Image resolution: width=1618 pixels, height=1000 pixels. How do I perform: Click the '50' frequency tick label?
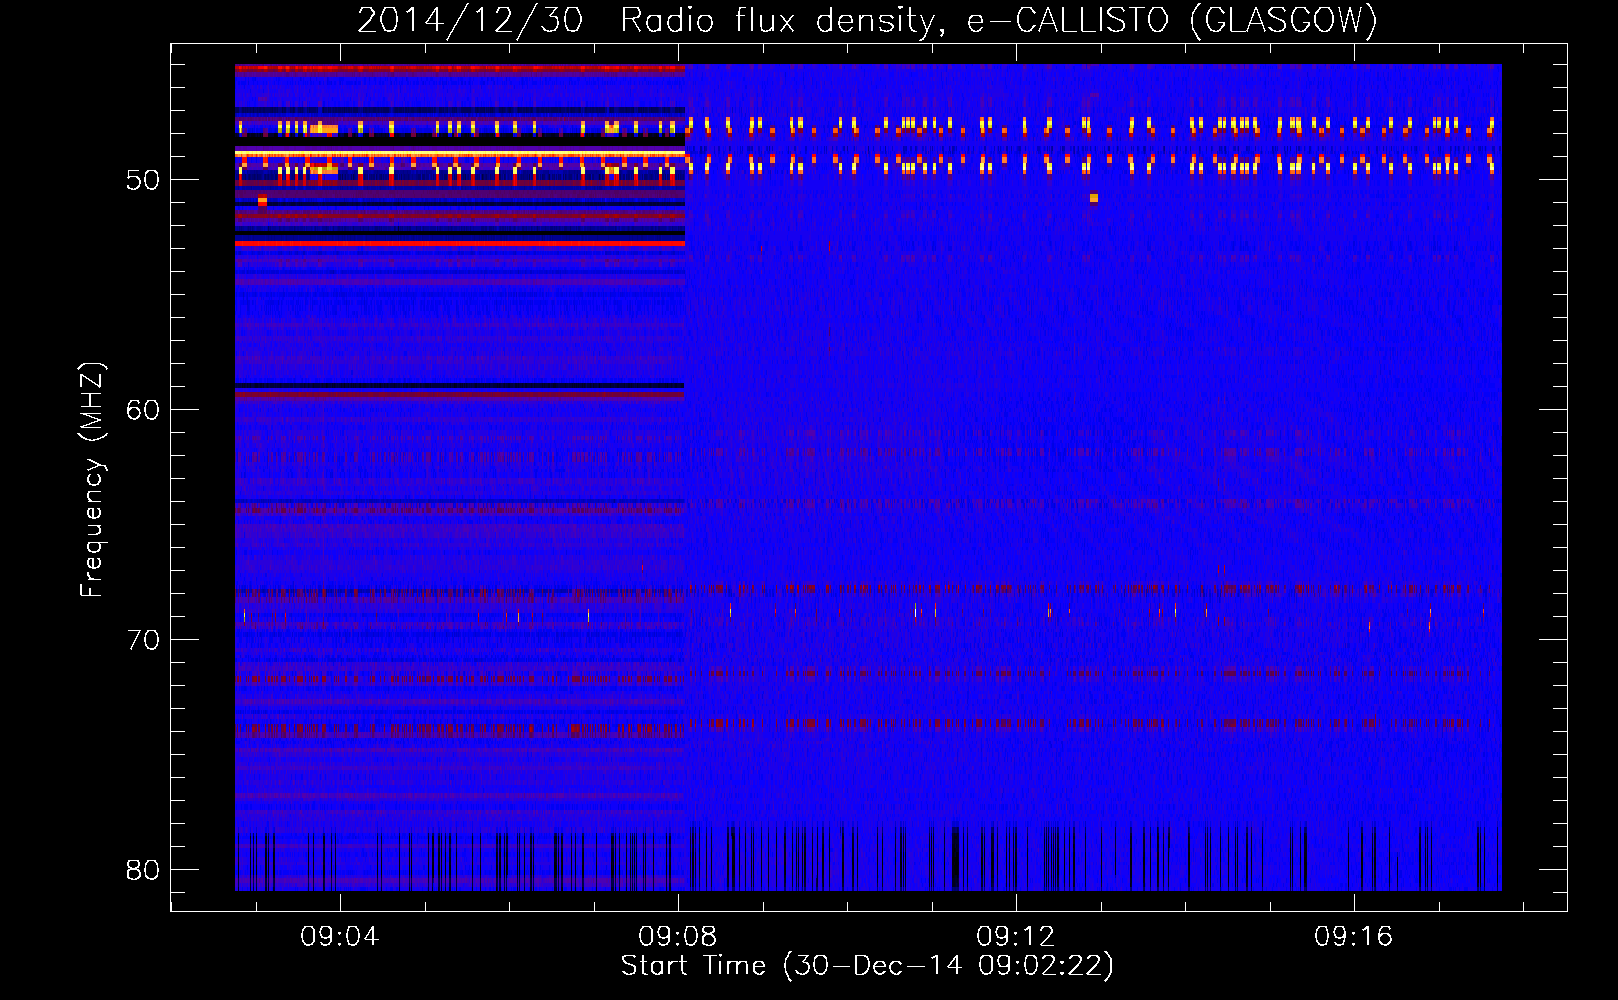pyautogui.click(x=143, y=180)
